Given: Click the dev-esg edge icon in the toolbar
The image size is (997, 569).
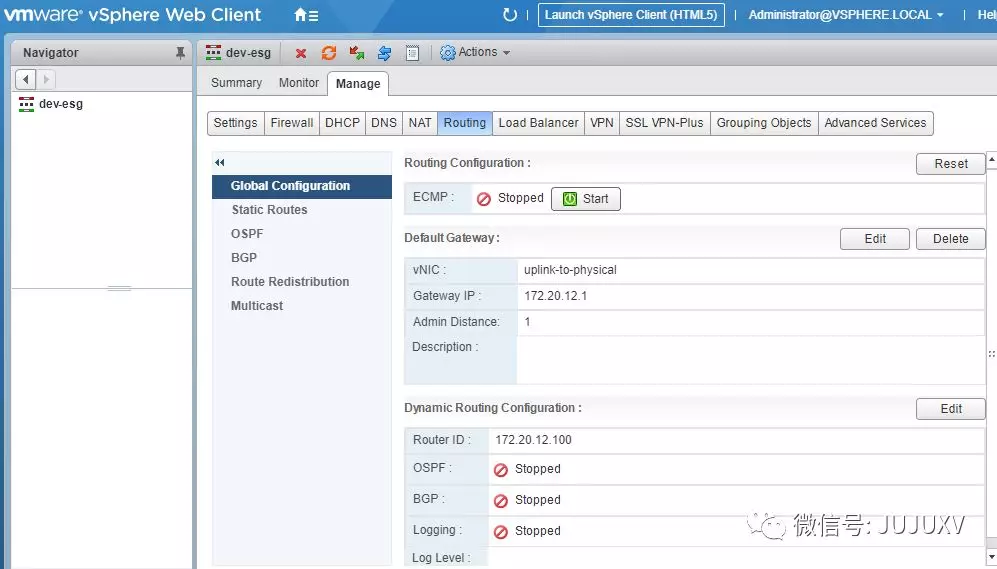Looking at the screenshot, I should click(x=214, y=53).
